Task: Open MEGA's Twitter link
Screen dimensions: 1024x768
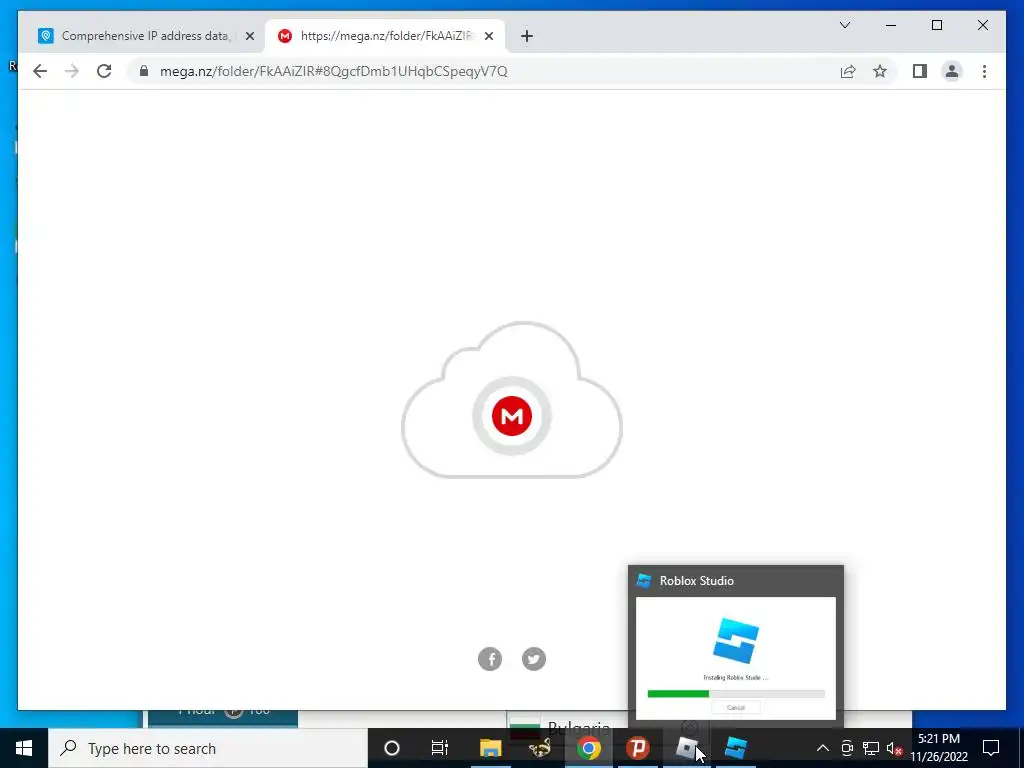Action: point(534,659)
